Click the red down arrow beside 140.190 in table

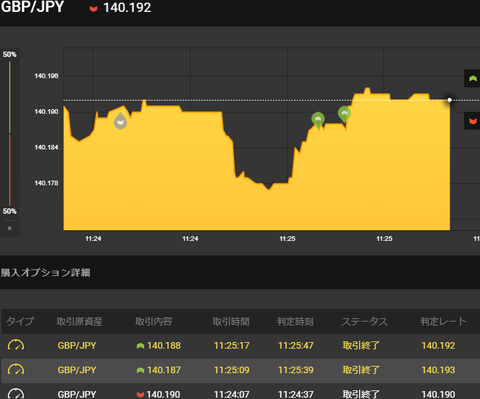[140, 395]
